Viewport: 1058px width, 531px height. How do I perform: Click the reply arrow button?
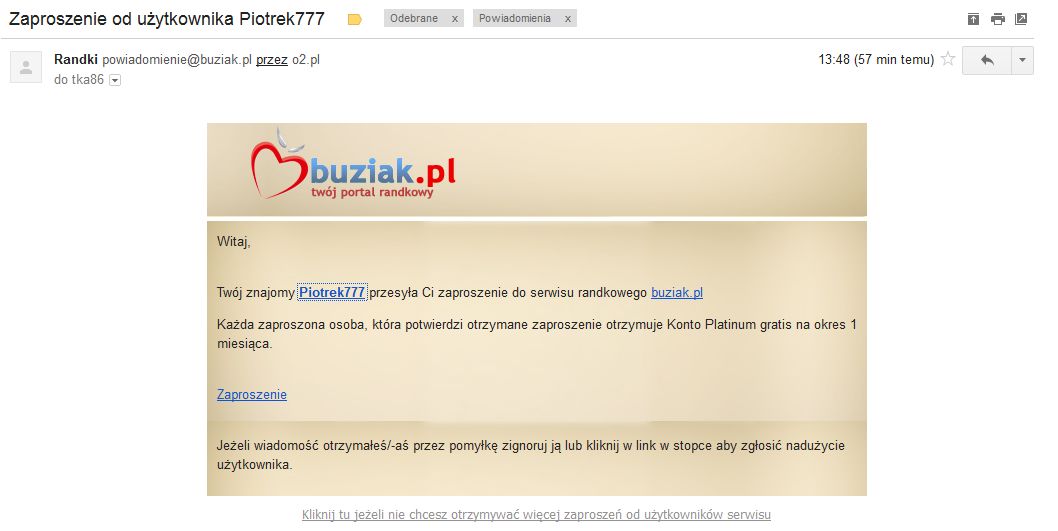(x=986, y=60)
